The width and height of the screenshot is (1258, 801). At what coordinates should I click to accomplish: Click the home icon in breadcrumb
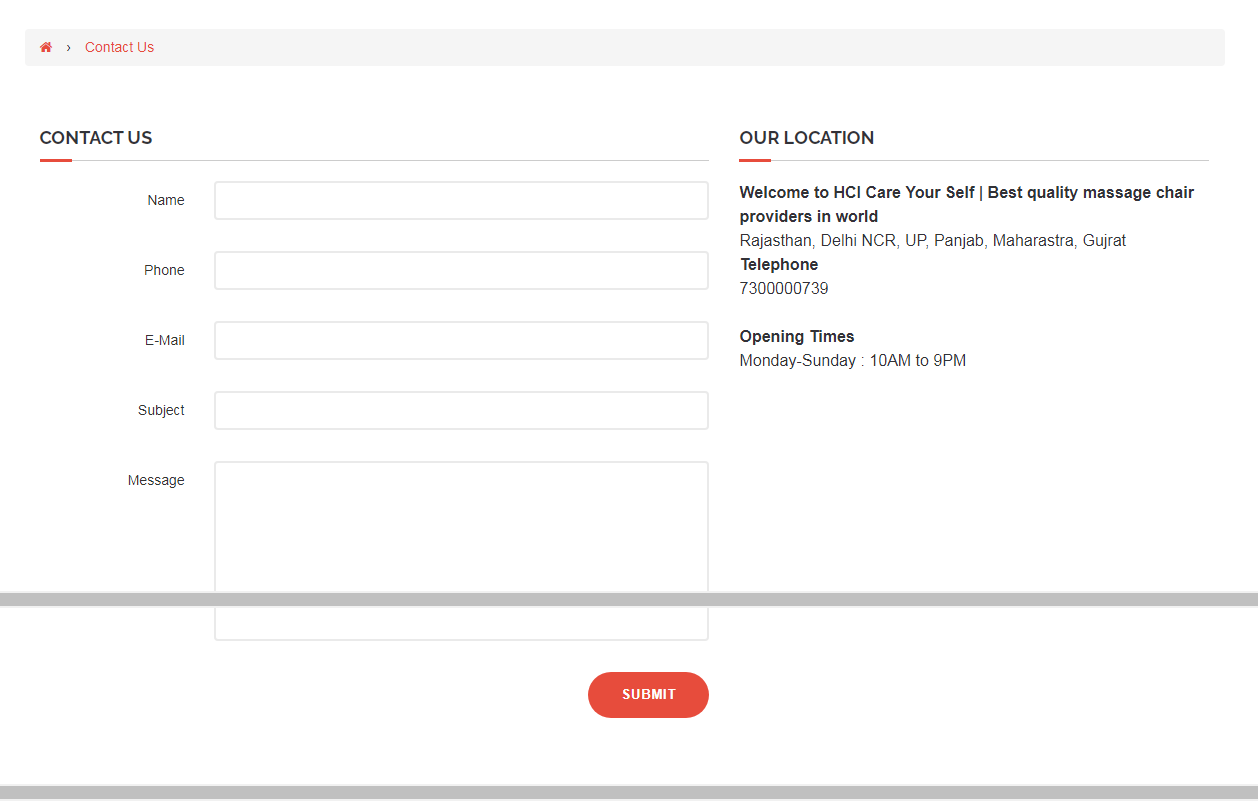46,47
